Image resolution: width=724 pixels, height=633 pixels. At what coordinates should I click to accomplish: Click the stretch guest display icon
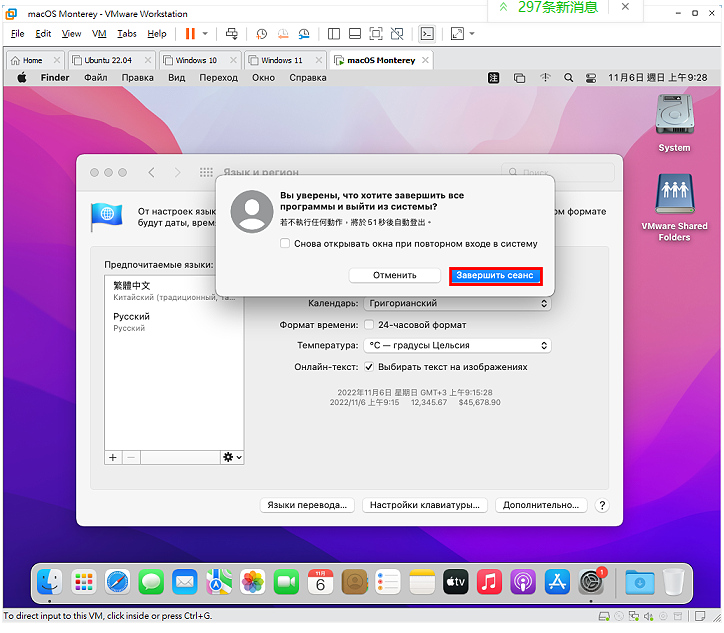457,34
